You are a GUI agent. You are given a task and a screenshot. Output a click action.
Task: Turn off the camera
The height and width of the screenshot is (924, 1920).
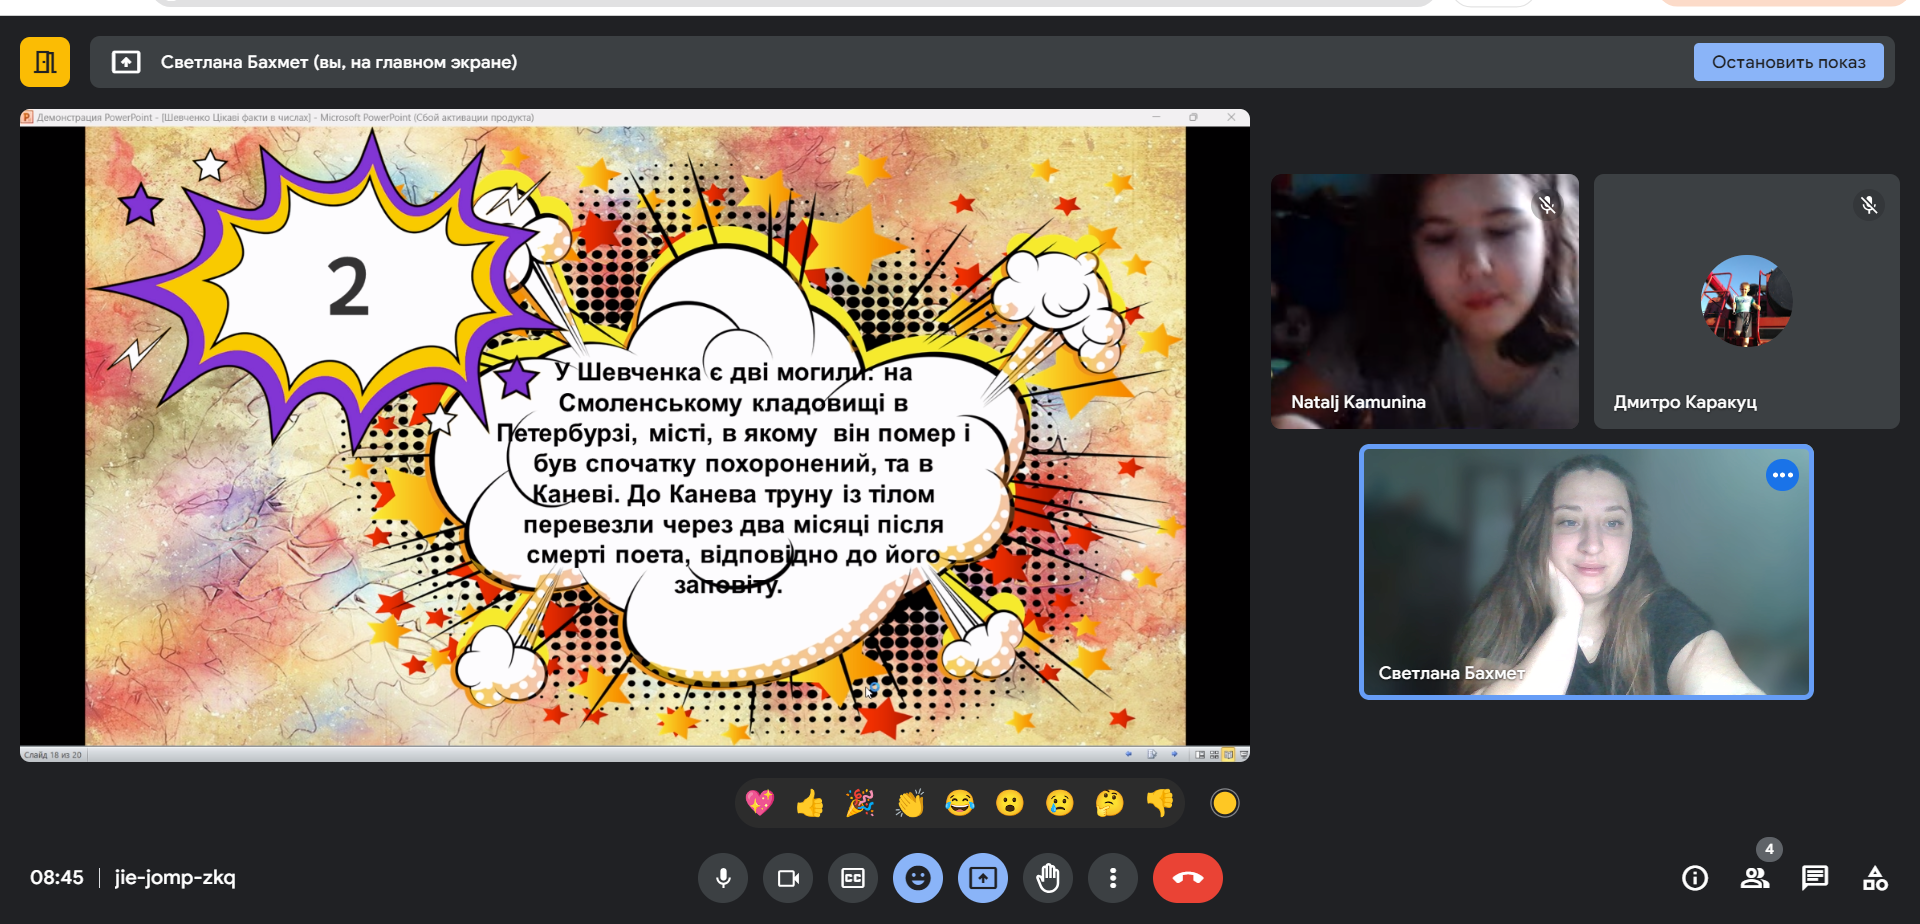[x=788, y=878]
